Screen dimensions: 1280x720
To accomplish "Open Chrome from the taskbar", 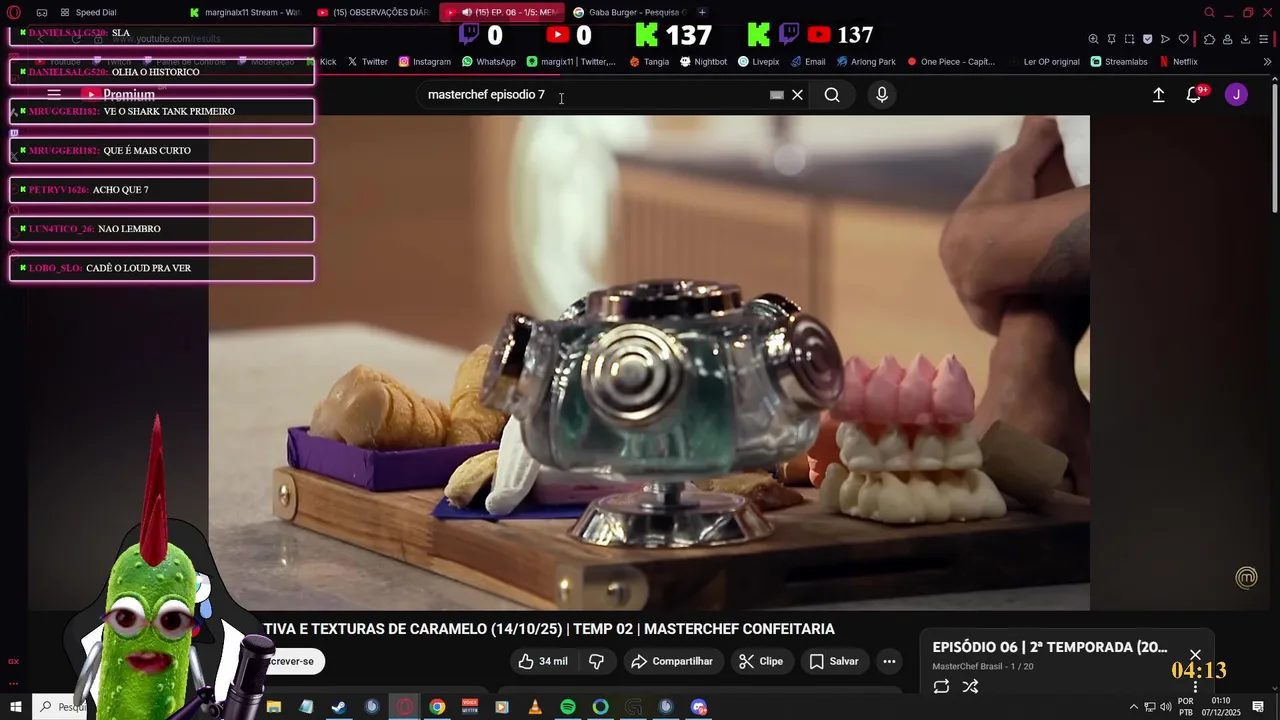I will pos(437,707).
